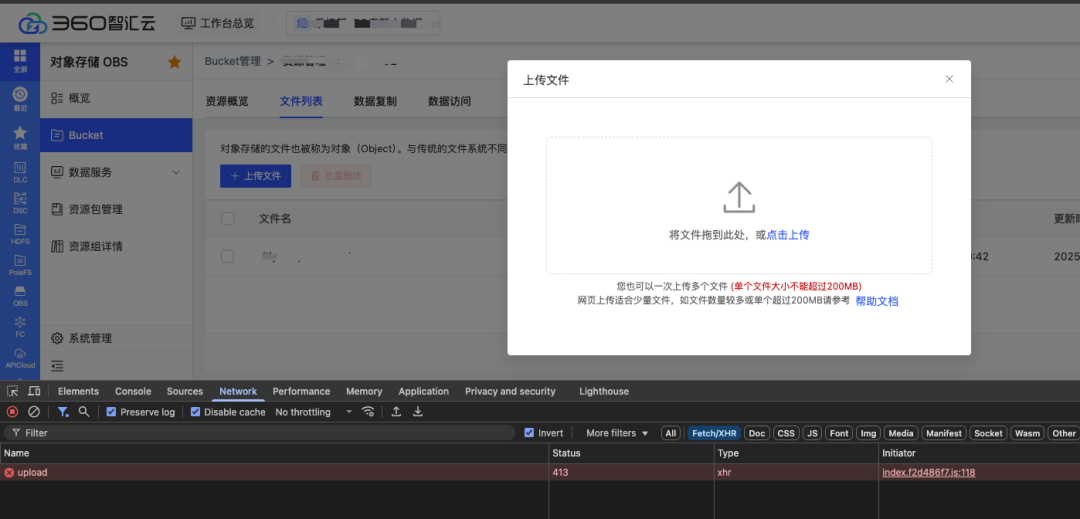Click the HDFS icon in the left rail
This screenshot has width=1080, height=519.
pyautogui.click(x=20, y=234)
